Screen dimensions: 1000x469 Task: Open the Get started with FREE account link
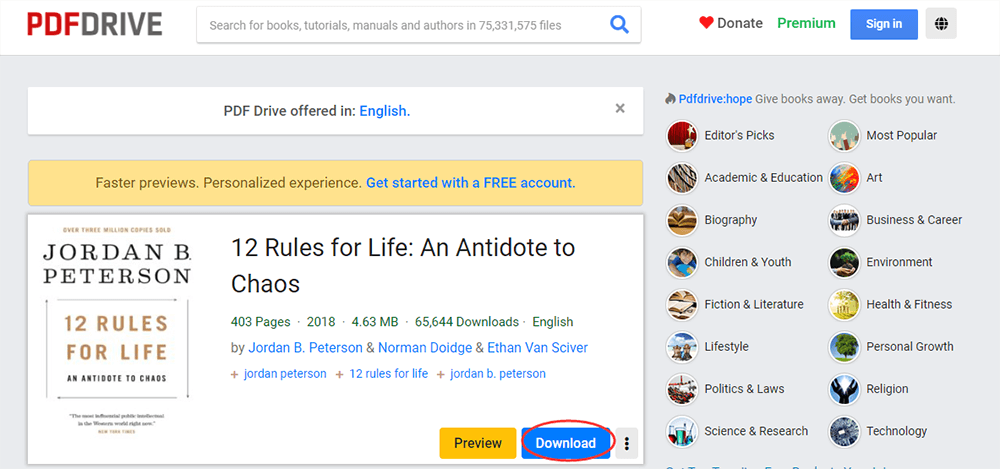(x=470, y=183)
